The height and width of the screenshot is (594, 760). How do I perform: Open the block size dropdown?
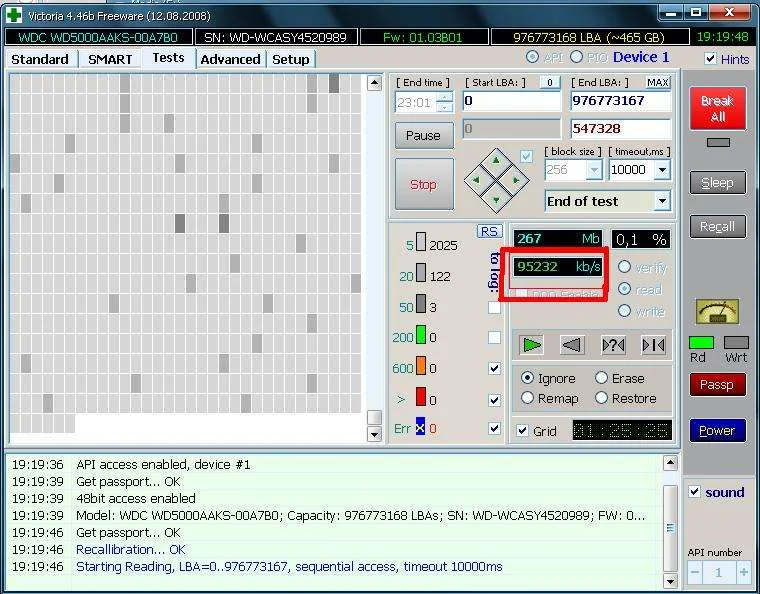594,170
